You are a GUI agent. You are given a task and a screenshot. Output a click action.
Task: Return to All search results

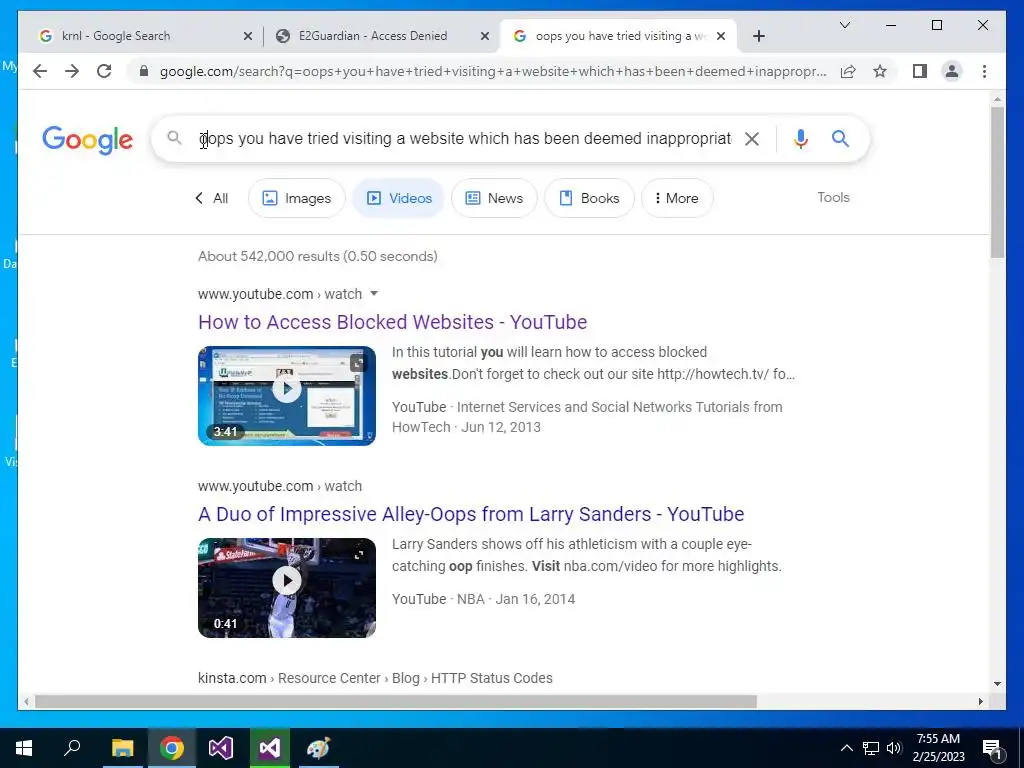[212, 198]
